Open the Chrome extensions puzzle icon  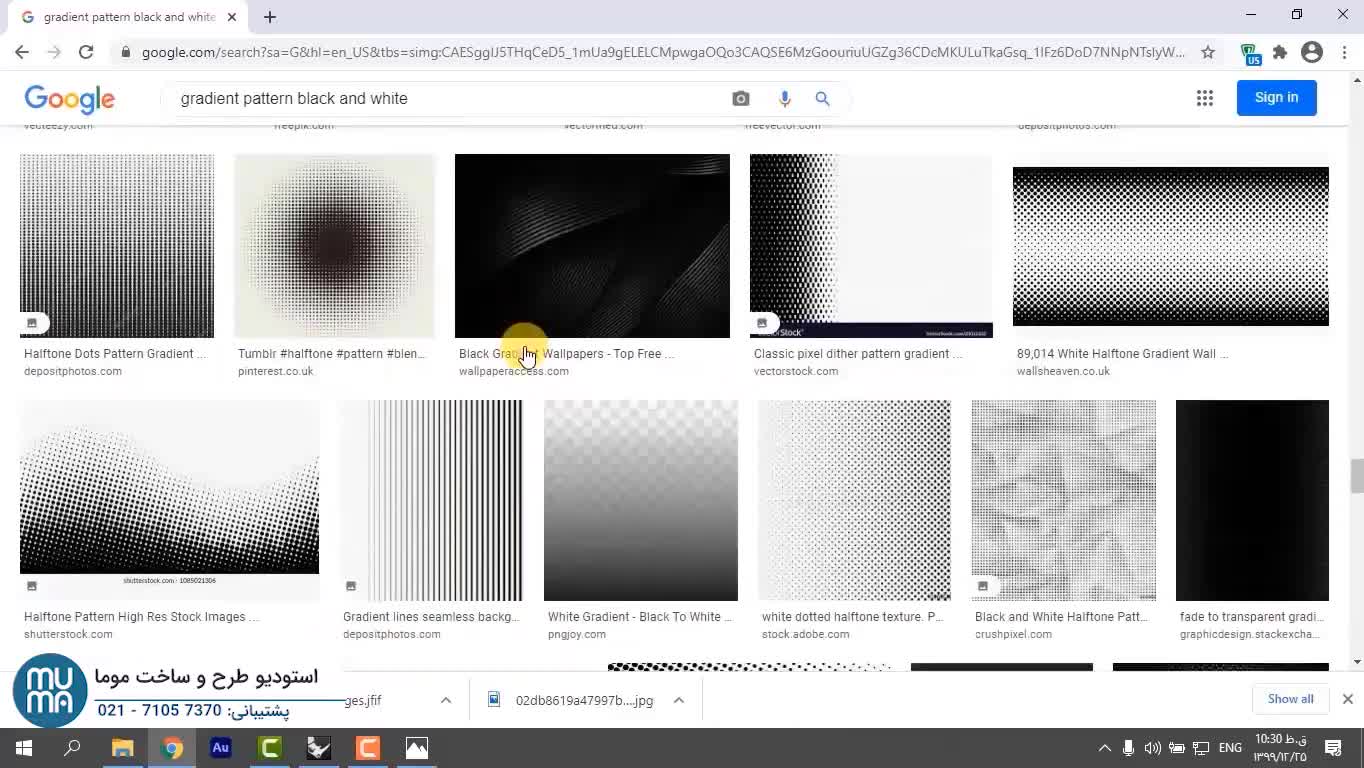[x=1280, y=52]
